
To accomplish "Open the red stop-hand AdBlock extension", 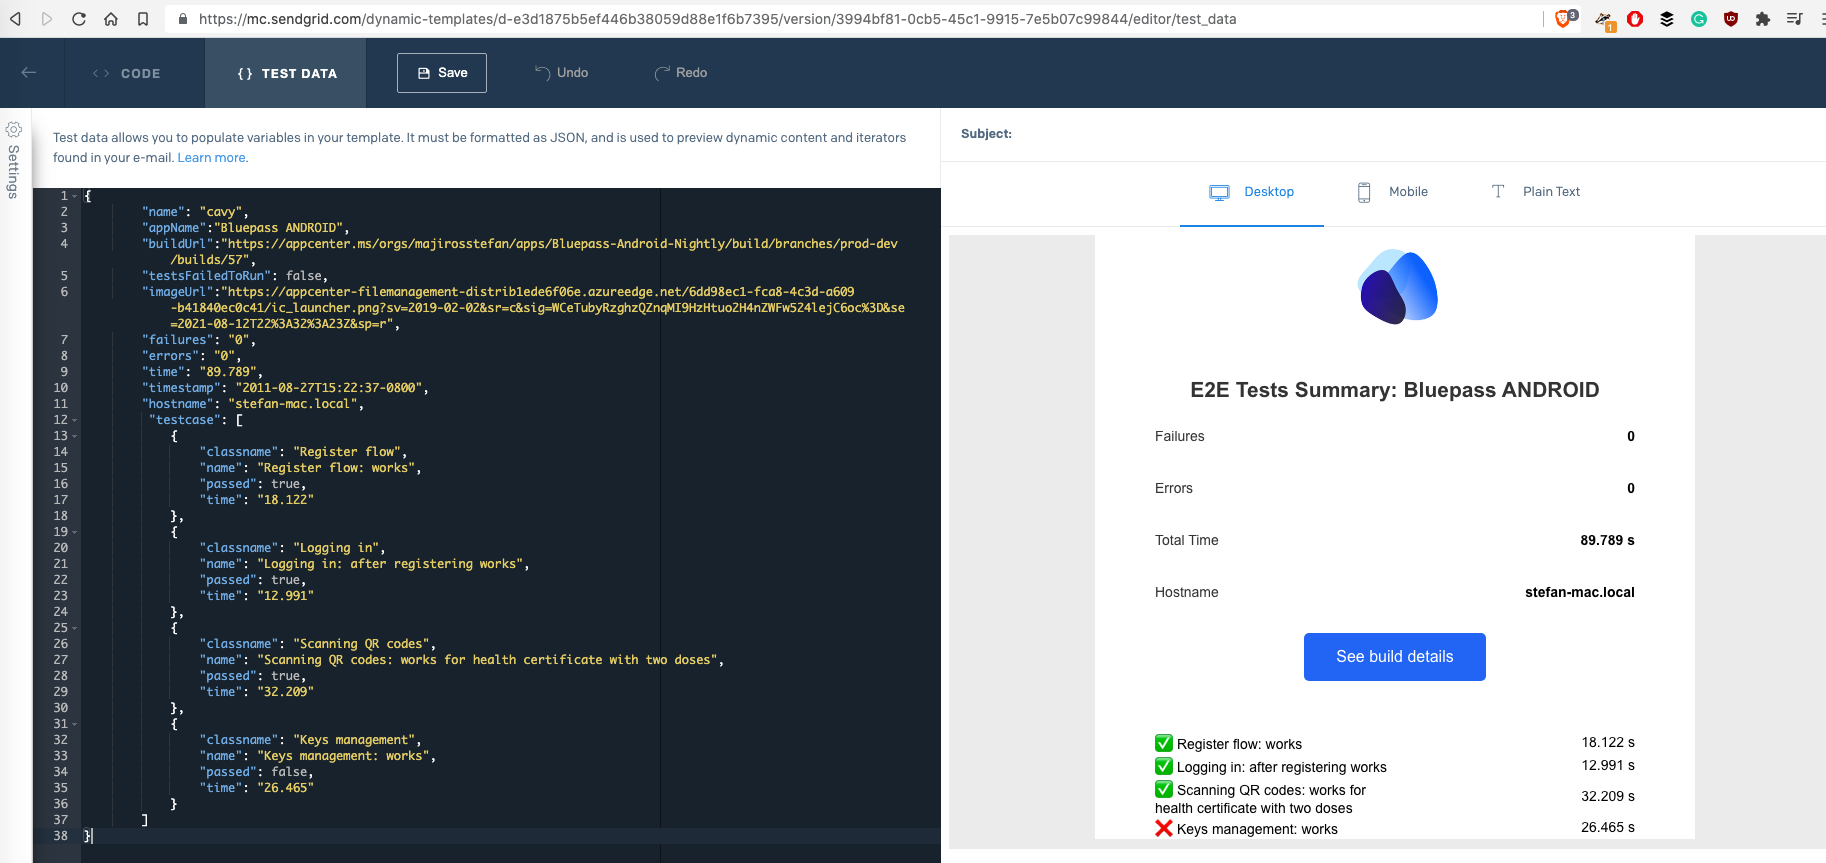I will [1635, 19].
